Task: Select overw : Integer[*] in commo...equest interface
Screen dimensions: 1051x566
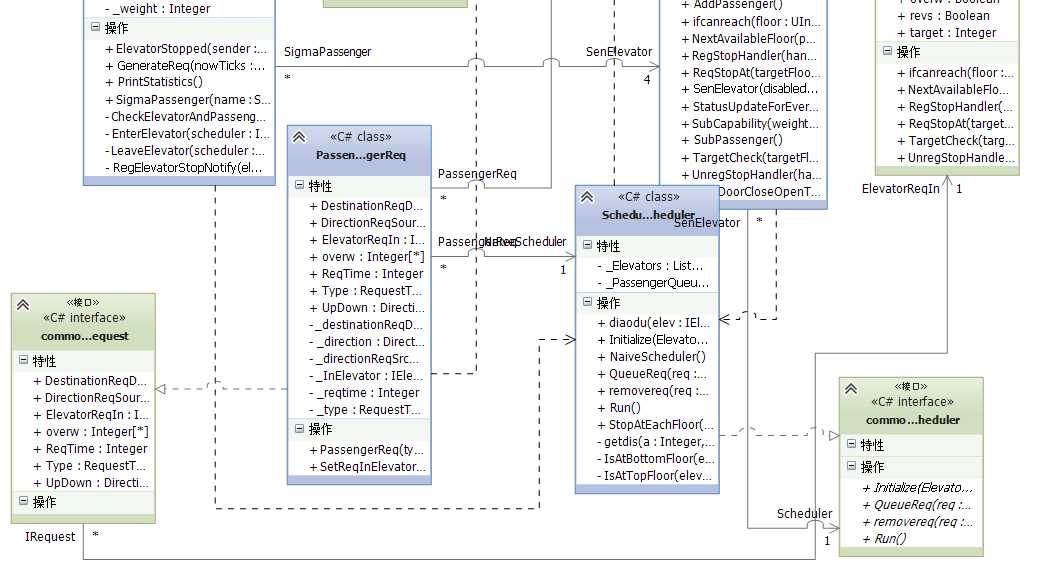Action: tap(91, 432)
